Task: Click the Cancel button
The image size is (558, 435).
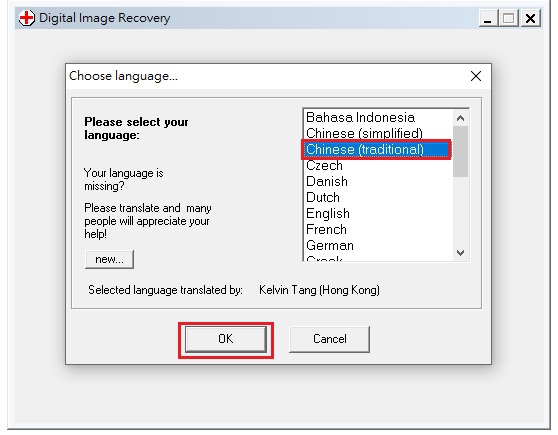Action: click(330, 339)
